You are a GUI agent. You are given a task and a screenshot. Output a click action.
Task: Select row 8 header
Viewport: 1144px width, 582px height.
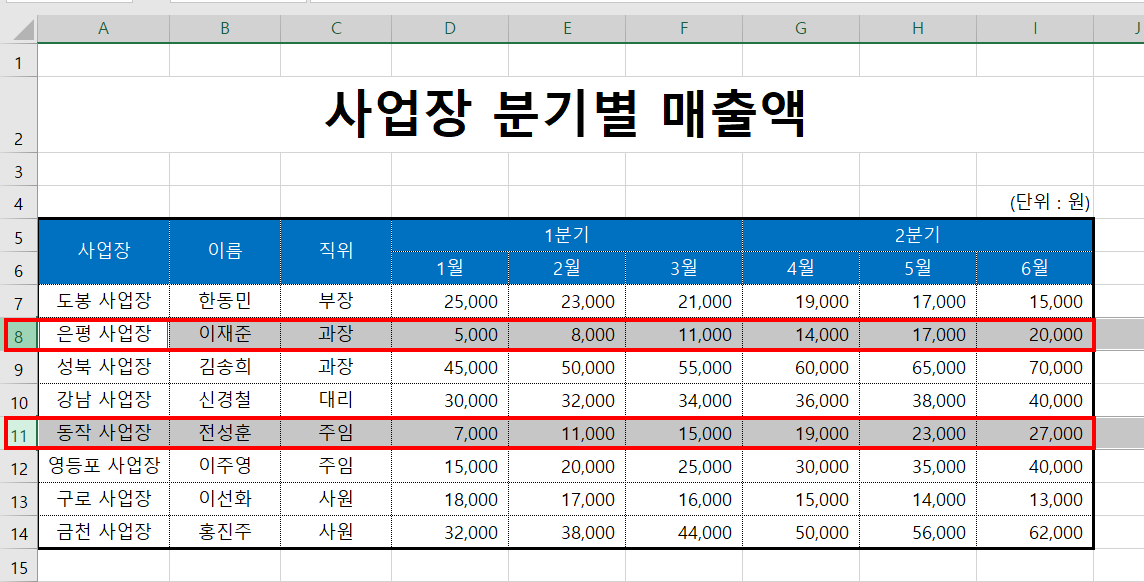[x=18, y=335]
